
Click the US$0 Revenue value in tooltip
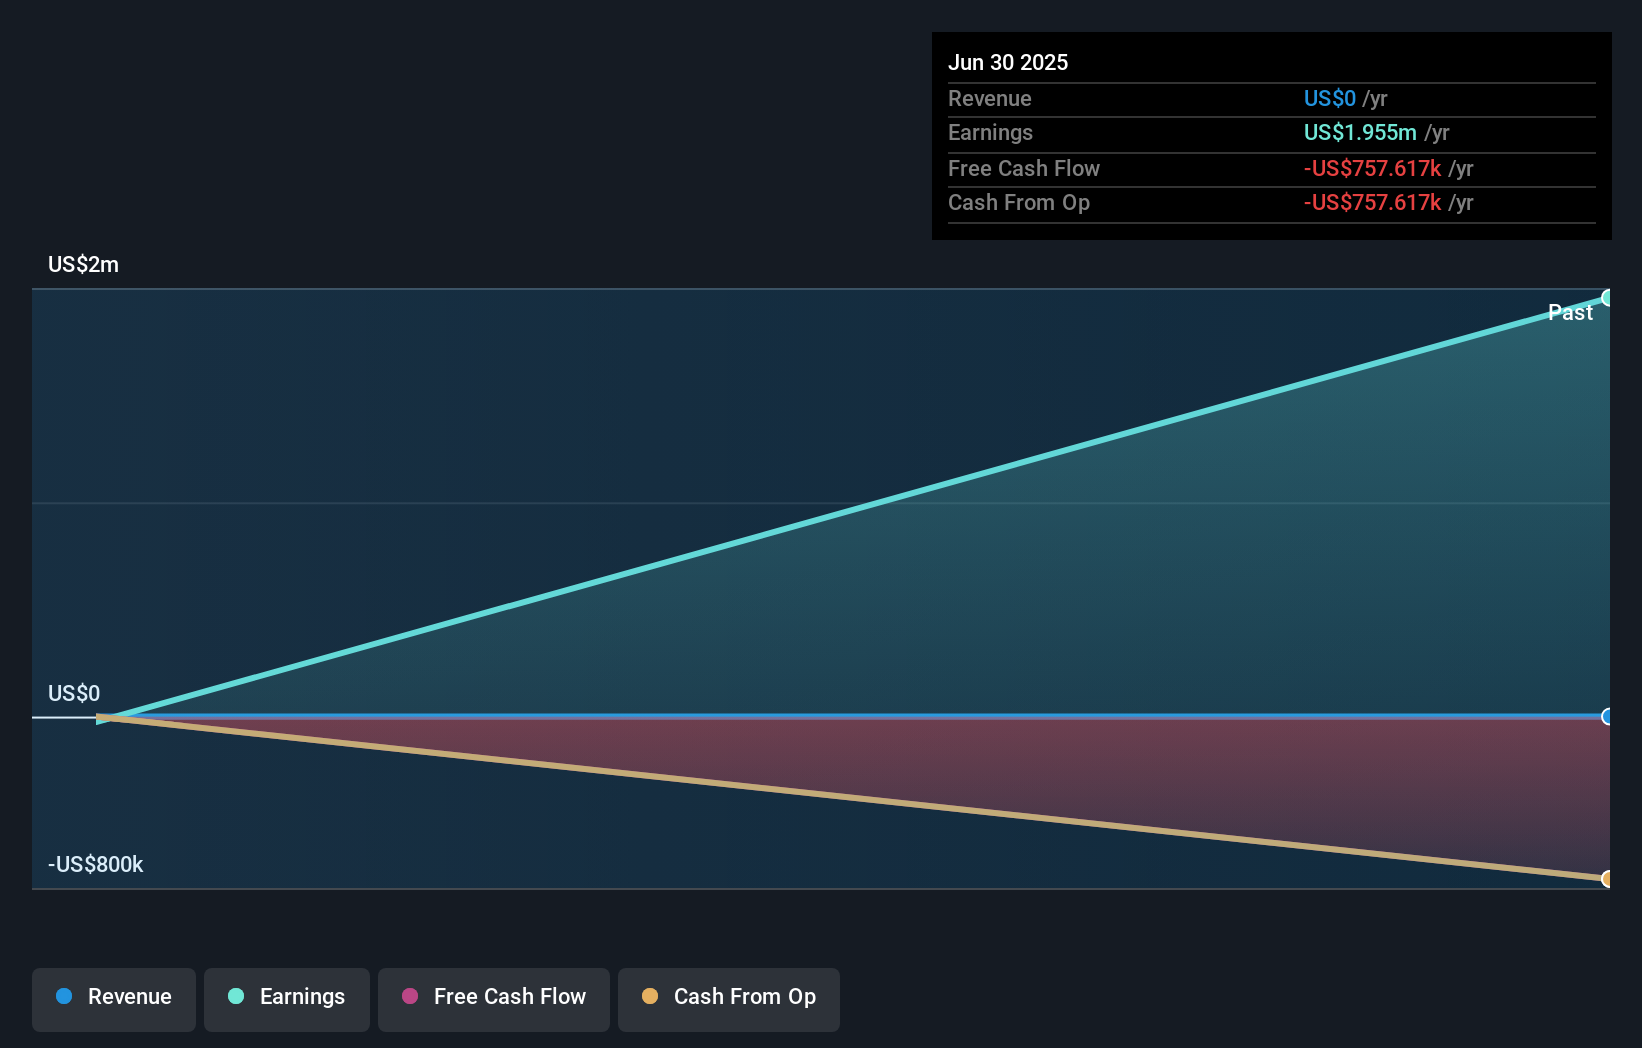[x=1330, y=98]
